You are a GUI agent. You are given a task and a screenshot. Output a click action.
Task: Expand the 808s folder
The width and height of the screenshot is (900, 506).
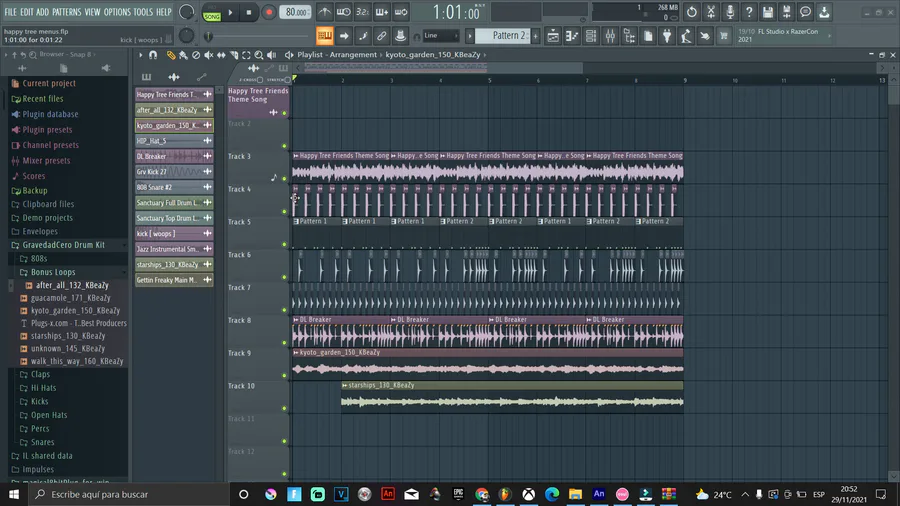[38, 259]
